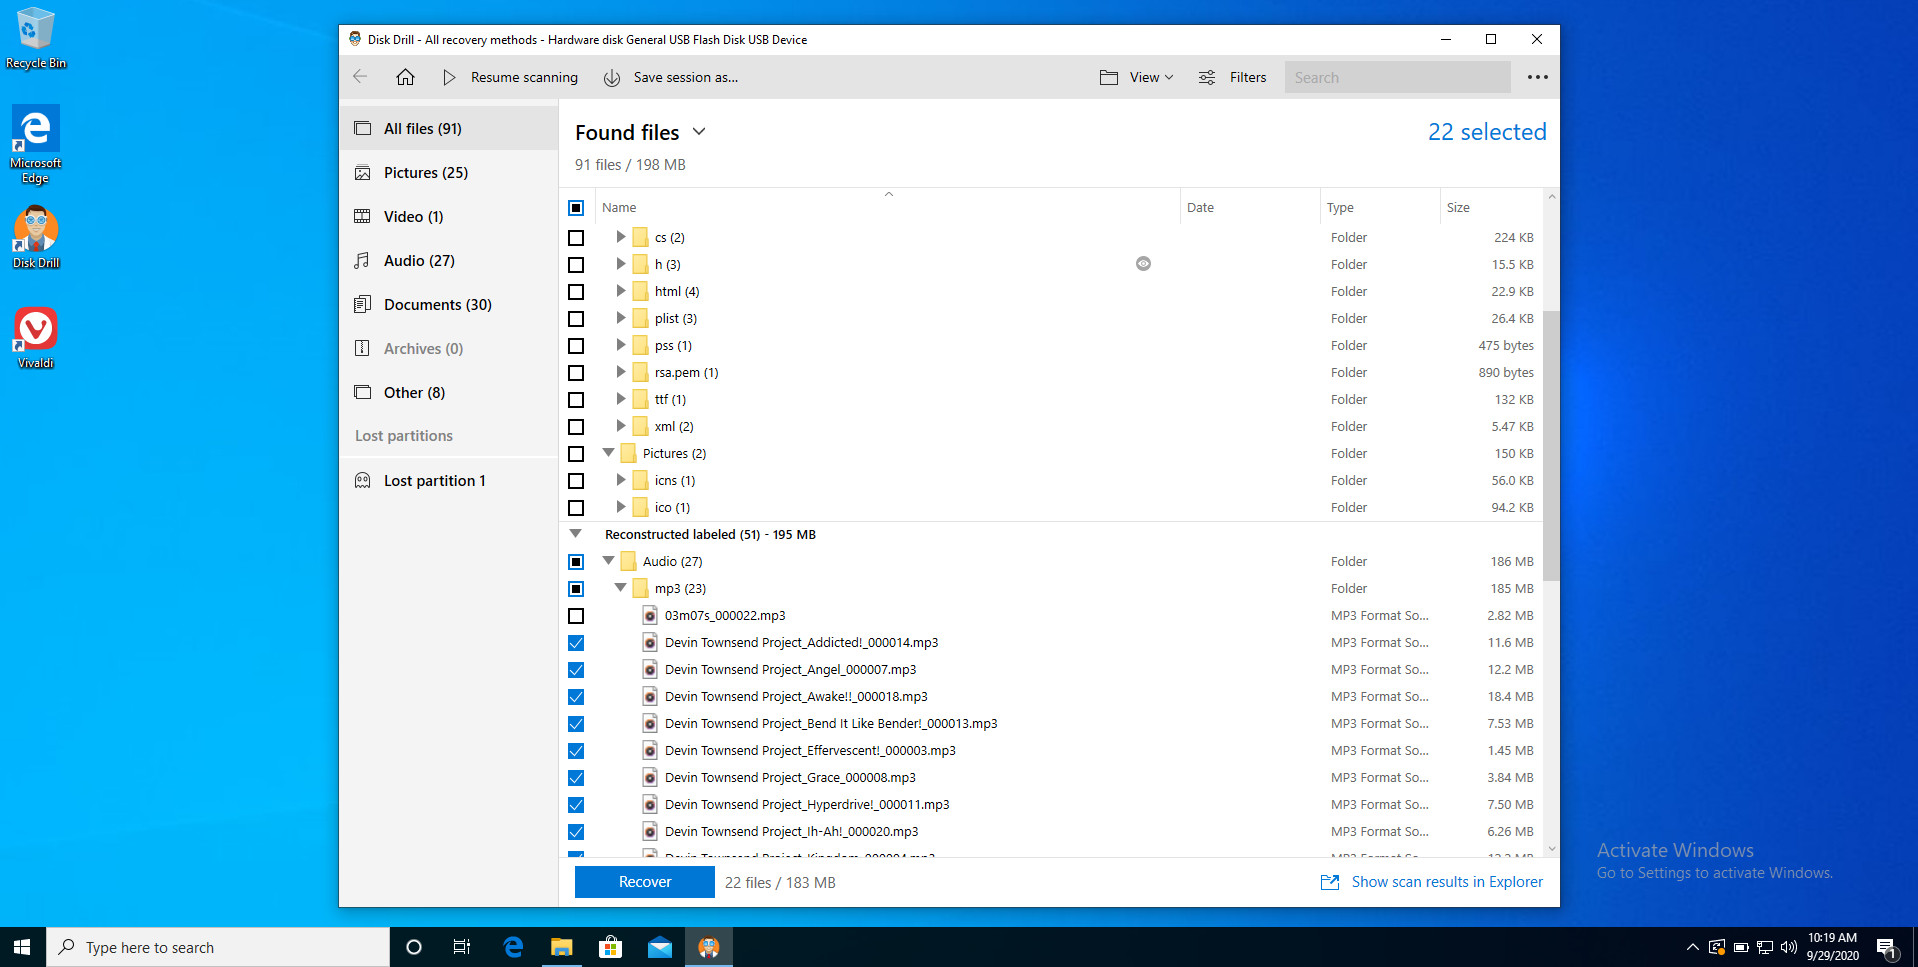1918x967 pixels.
Task: Open Vivaldi desktop shortcut
Action: (36, 338)
